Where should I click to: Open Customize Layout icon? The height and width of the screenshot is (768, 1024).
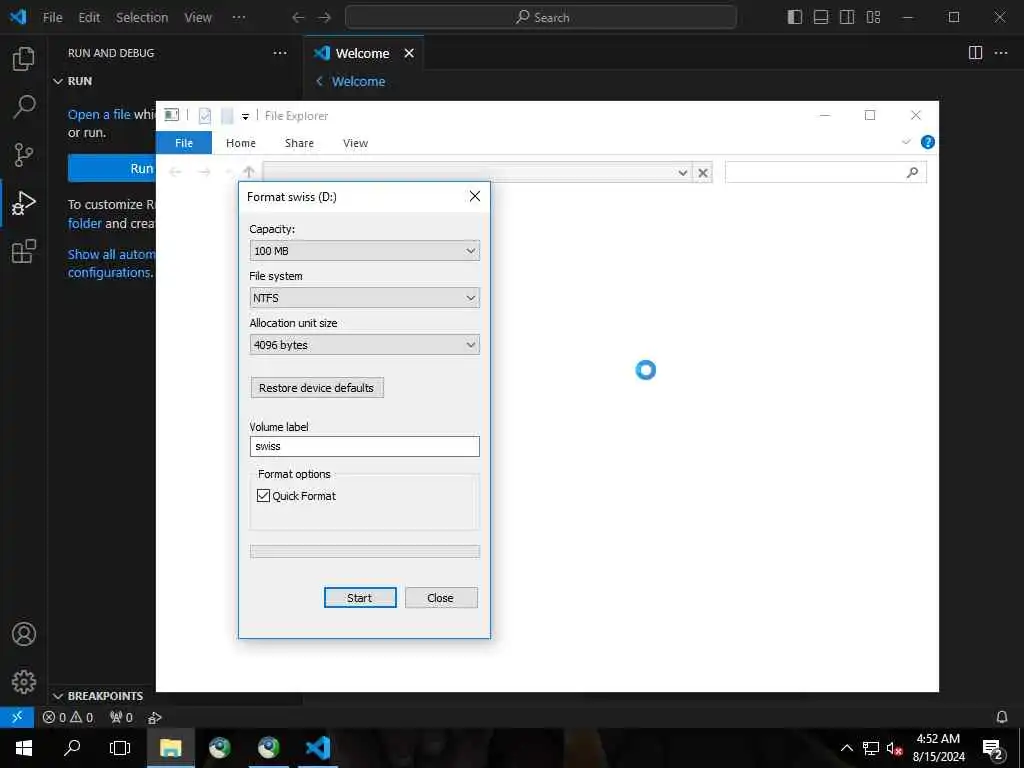[873, 17]
